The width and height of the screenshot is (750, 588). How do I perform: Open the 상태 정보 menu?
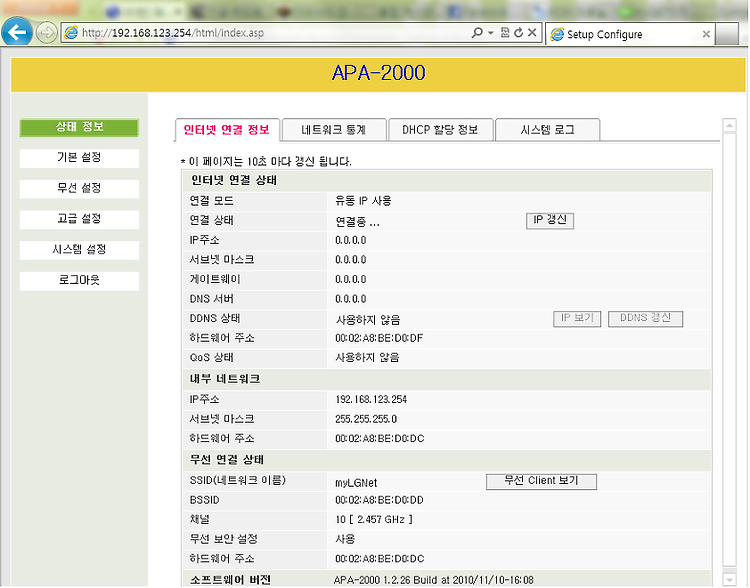(x=79, y=127)
